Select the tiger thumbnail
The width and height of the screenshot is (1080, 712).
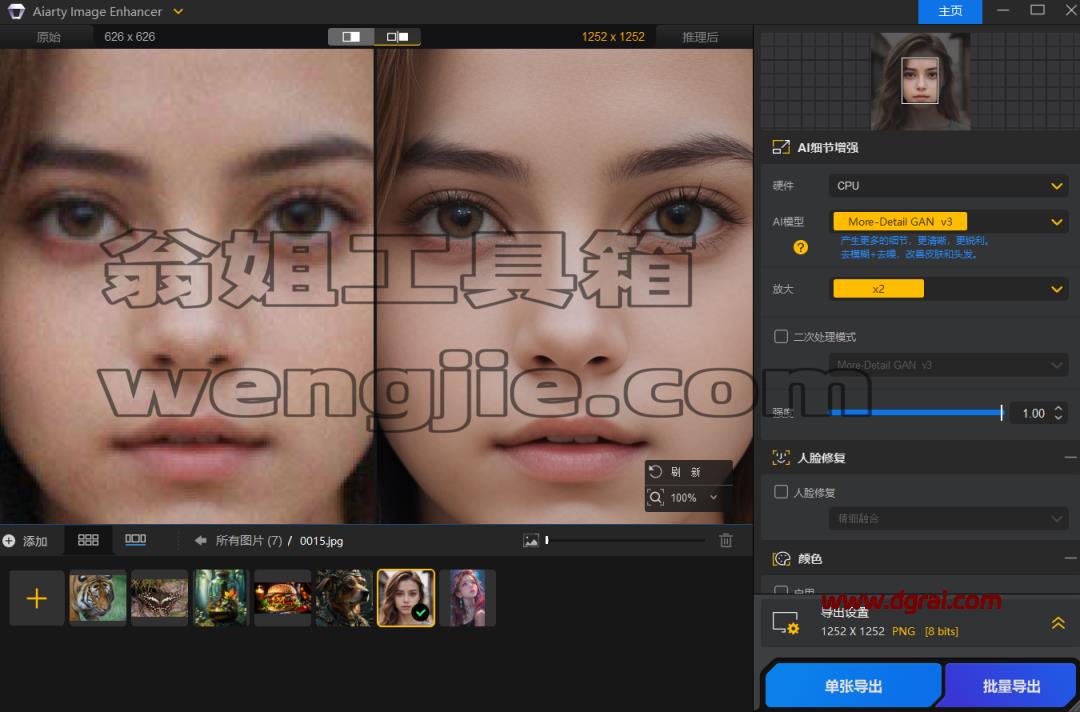[x=98, y=598]
